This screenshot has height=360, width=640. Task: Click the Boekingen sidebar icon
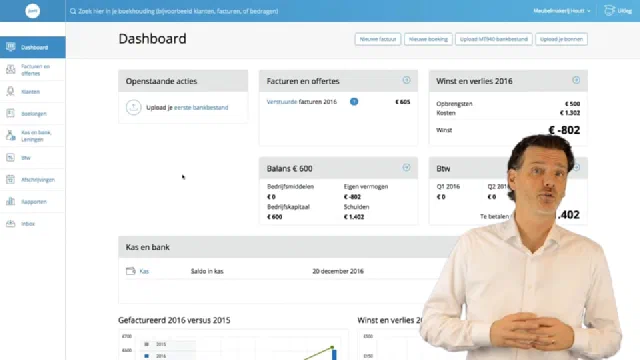[x=11, y=113]
